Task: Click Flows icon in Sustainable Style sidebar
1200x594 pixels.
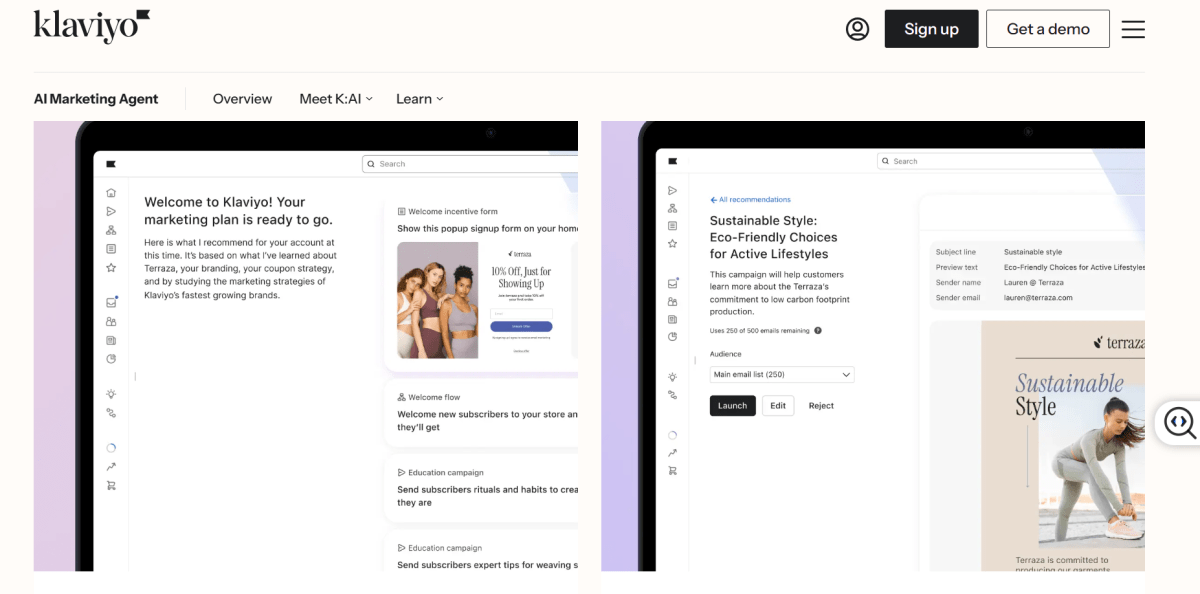Action: tap(673, 208)
